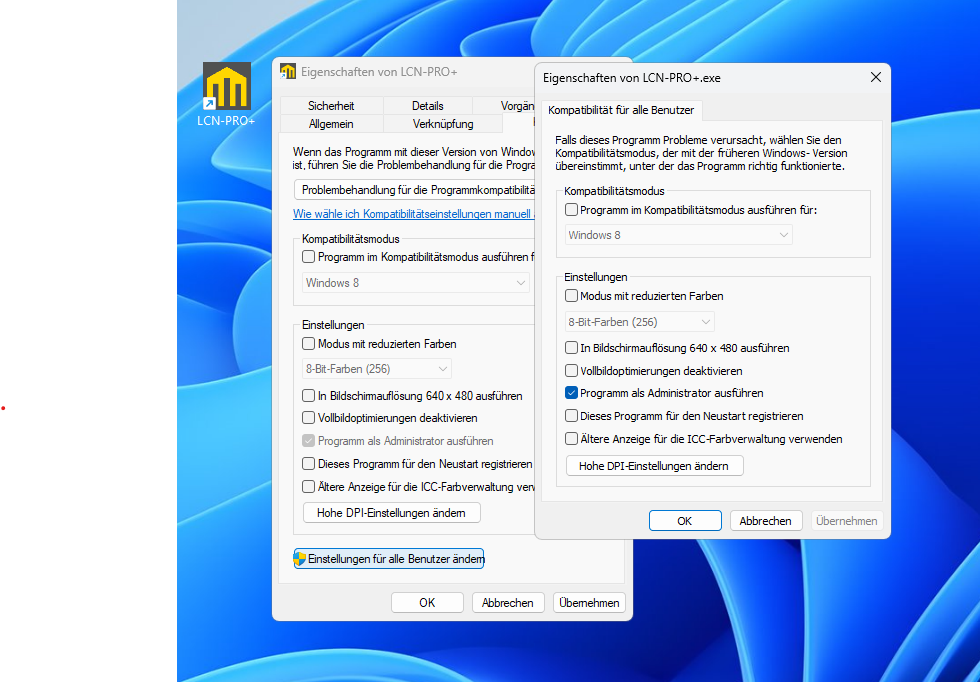Image resolution: width=980 pixels, height=682 pixels.
Task: Click title text Eigenschaften von LCN-PRO+ back window
Action: [379, 72]
